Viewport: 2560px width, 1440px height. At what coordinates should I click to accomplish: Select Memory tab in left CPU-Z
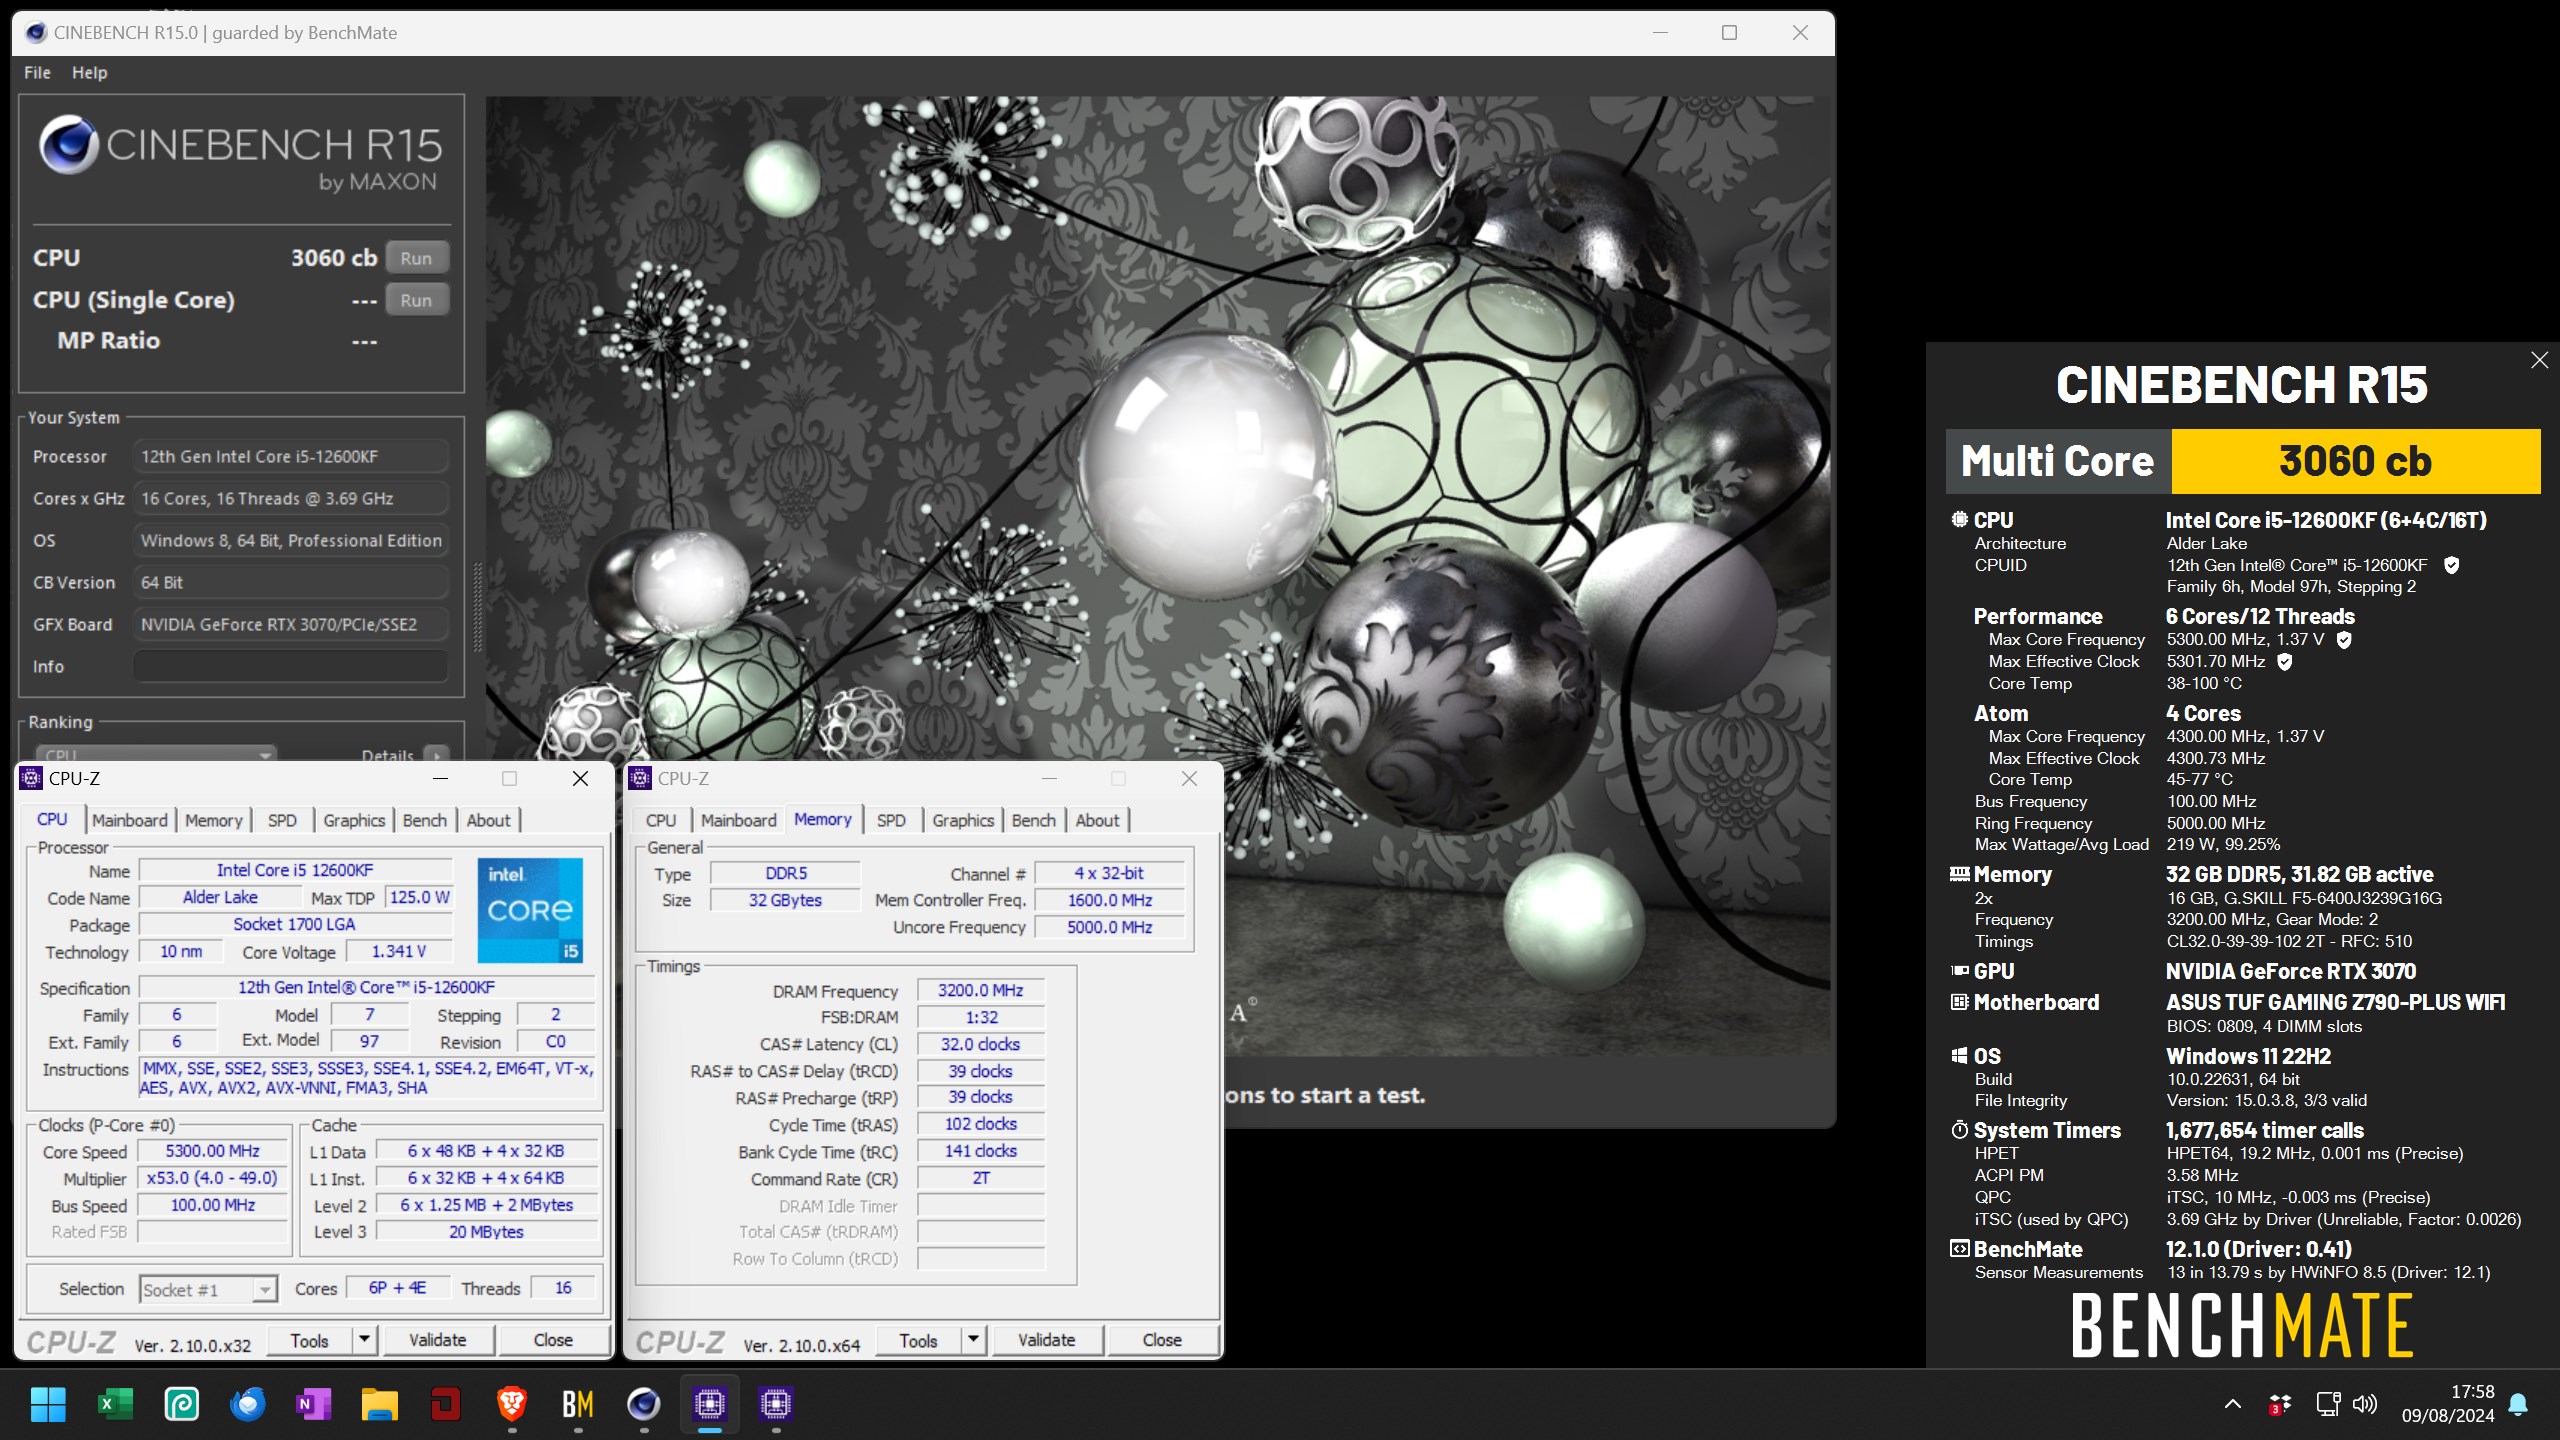pyautogui.click(x=213, y=820)
